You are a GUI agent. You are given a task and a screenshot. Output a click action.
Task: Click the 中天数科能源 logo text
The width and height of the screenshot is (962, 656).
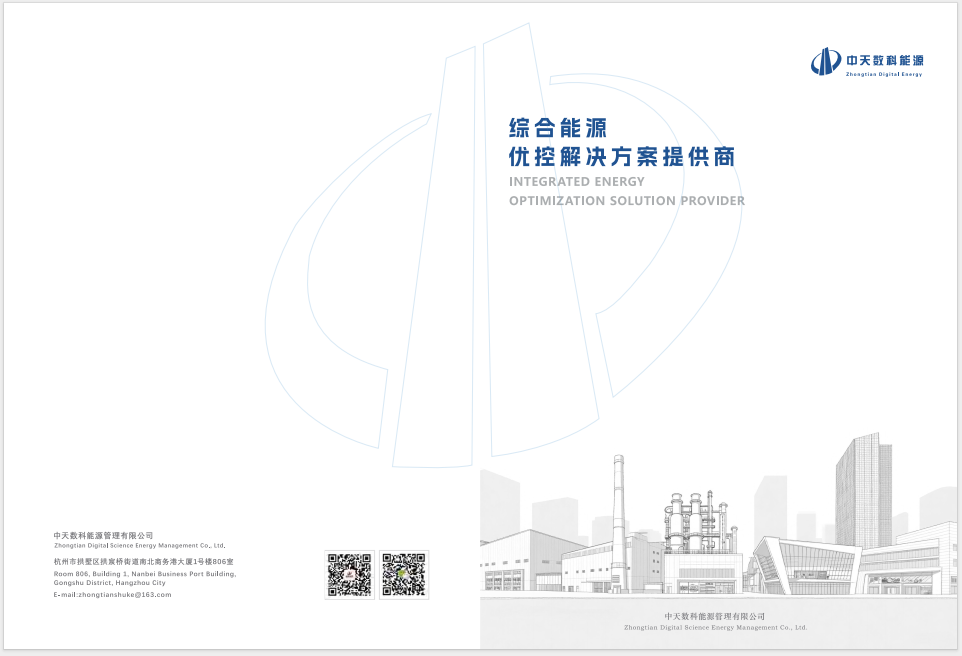(884, 60)
